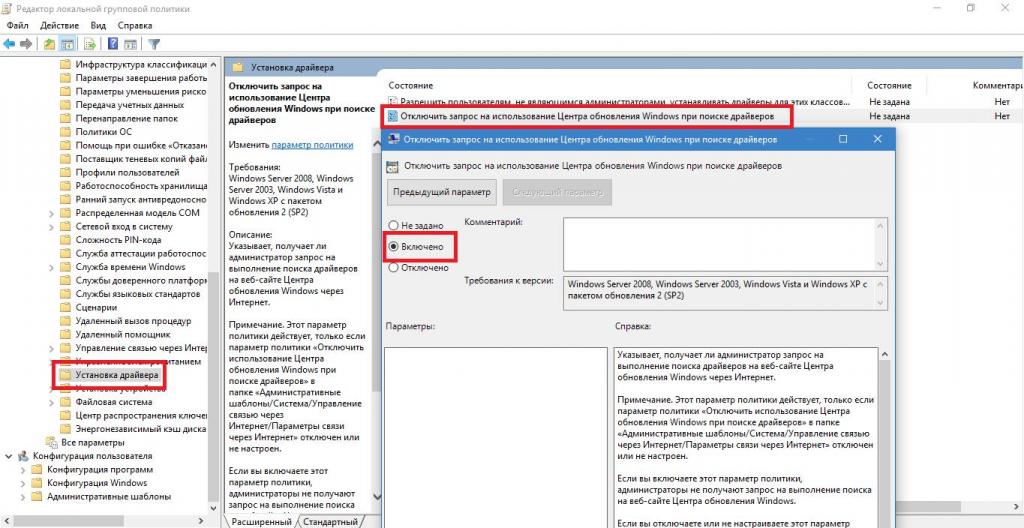Open the Вид menu
The width and height of the screenshot is (1024, 528).
point(98,25)
